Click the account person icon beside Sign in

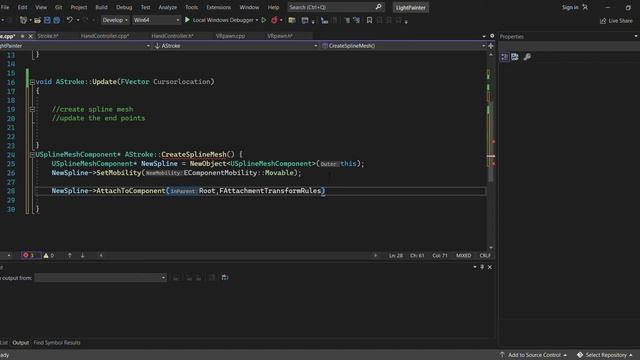point(585,7)
